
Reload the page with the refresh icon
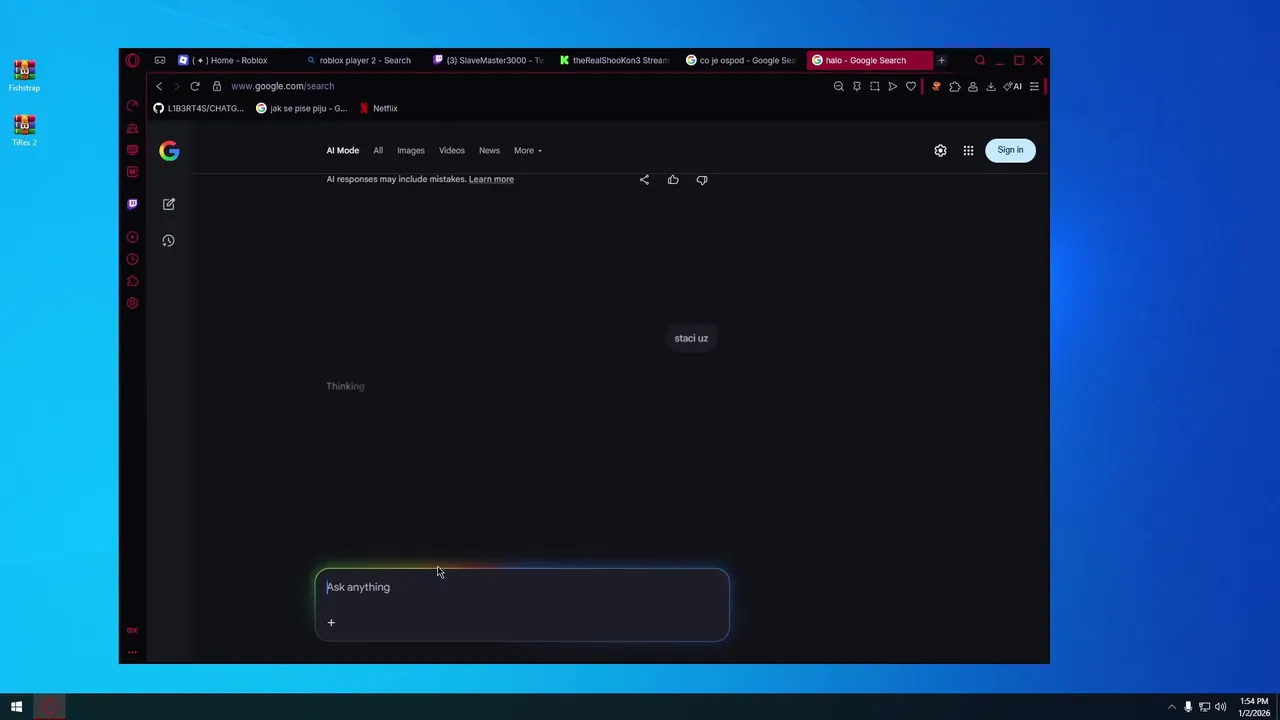195,86
